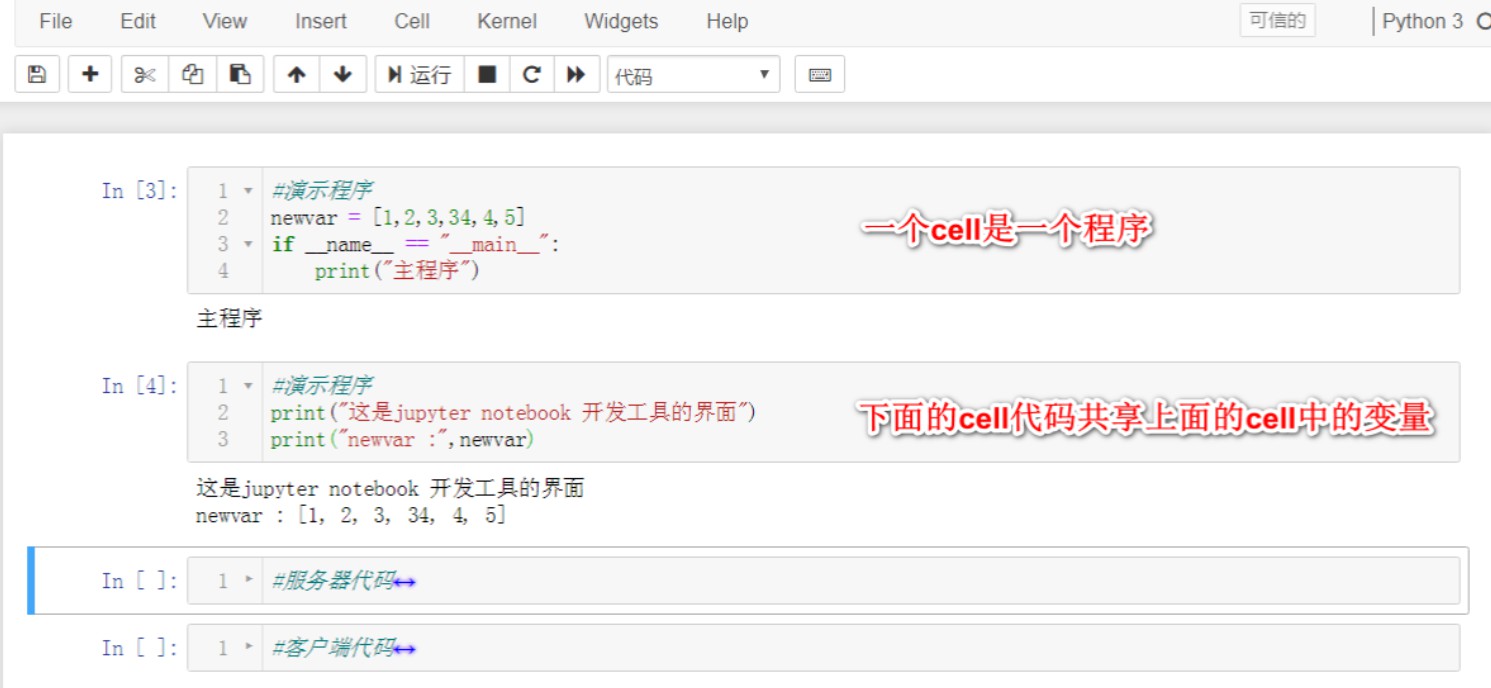
Task: Open the cell type dropdown showing 代码
Action: (693, 75)
